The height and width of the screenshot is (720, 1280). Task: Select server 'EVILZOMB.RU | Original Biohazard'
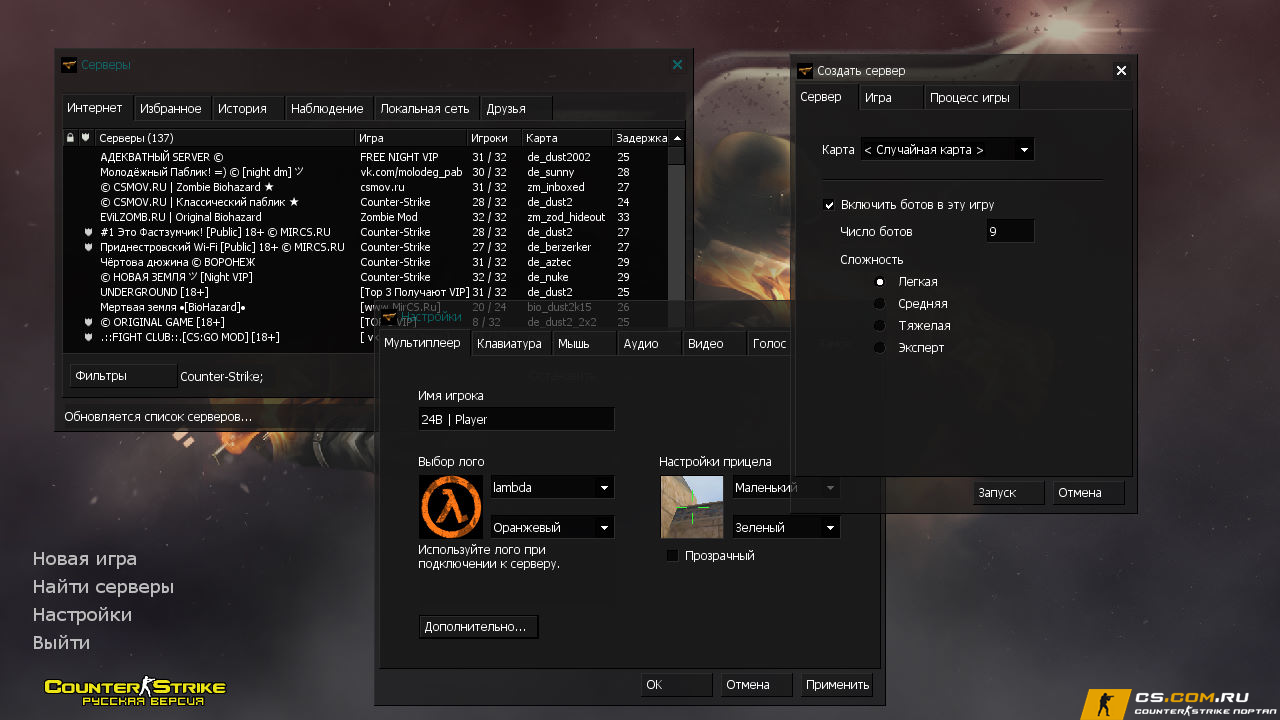pyautogui.click(x=366, y=217)
